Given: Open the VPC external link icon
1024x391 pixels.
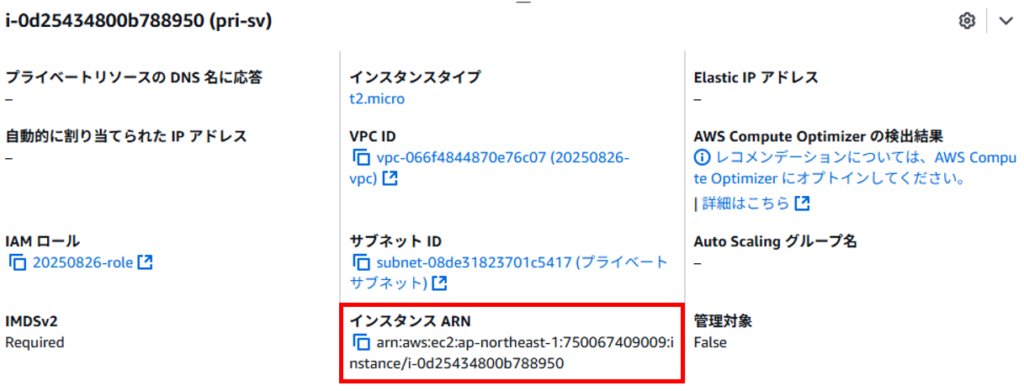Looking at the screenshot, I should [x=390, y=178].
